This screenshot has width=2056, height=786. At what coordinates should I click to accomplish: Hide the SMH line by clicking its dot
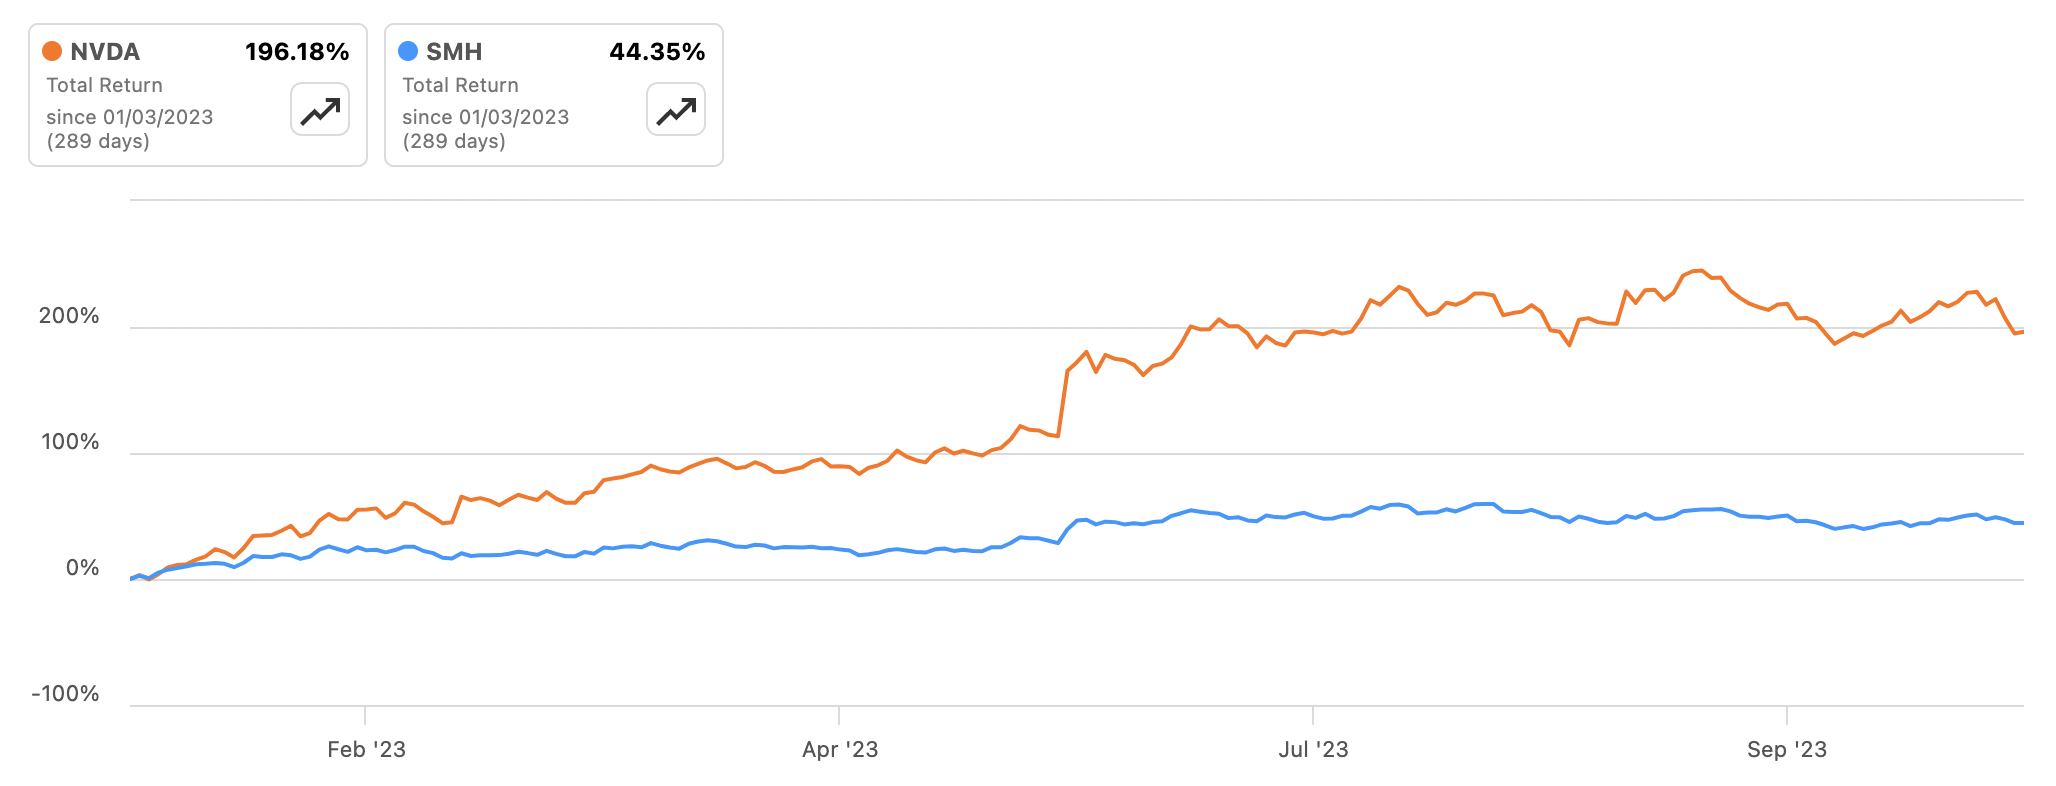pyautogui.click(x=409, y=51)
